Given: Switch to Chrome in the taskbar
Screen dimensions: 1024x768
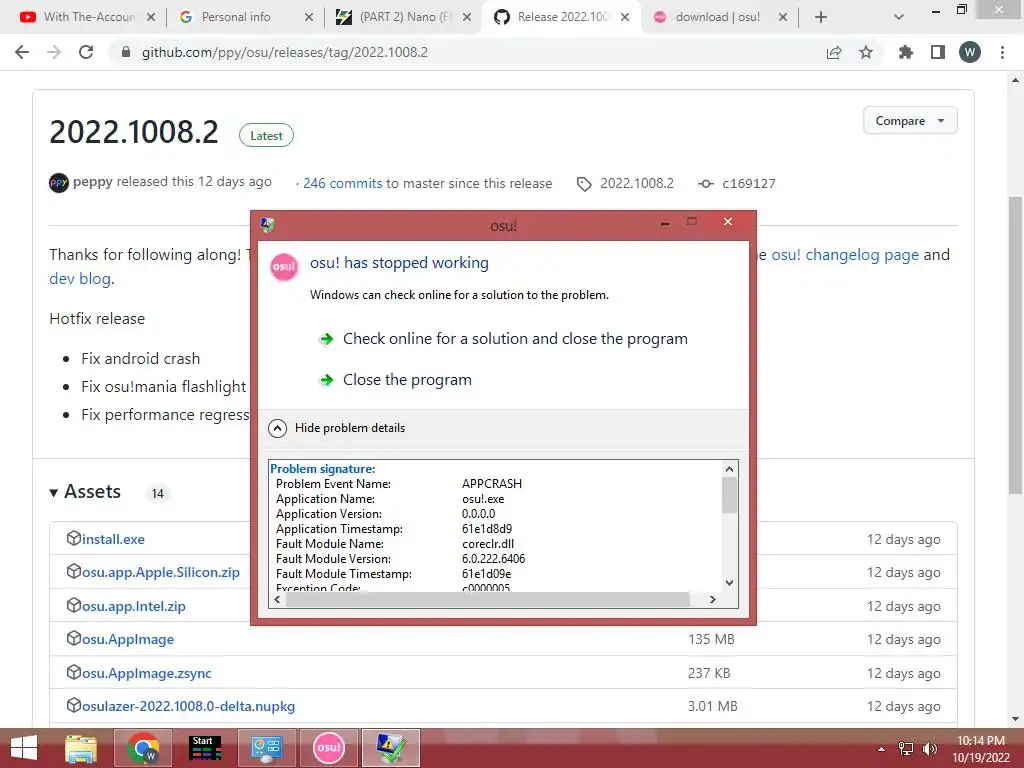Looking at the screenshot, I should pyautogui.click(x=143, y=748).
